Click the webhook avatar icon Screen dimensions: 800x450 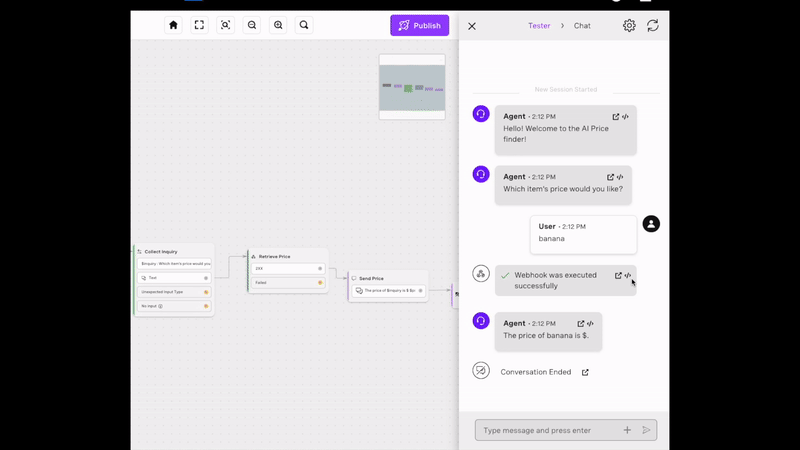[x=481, y=273]
